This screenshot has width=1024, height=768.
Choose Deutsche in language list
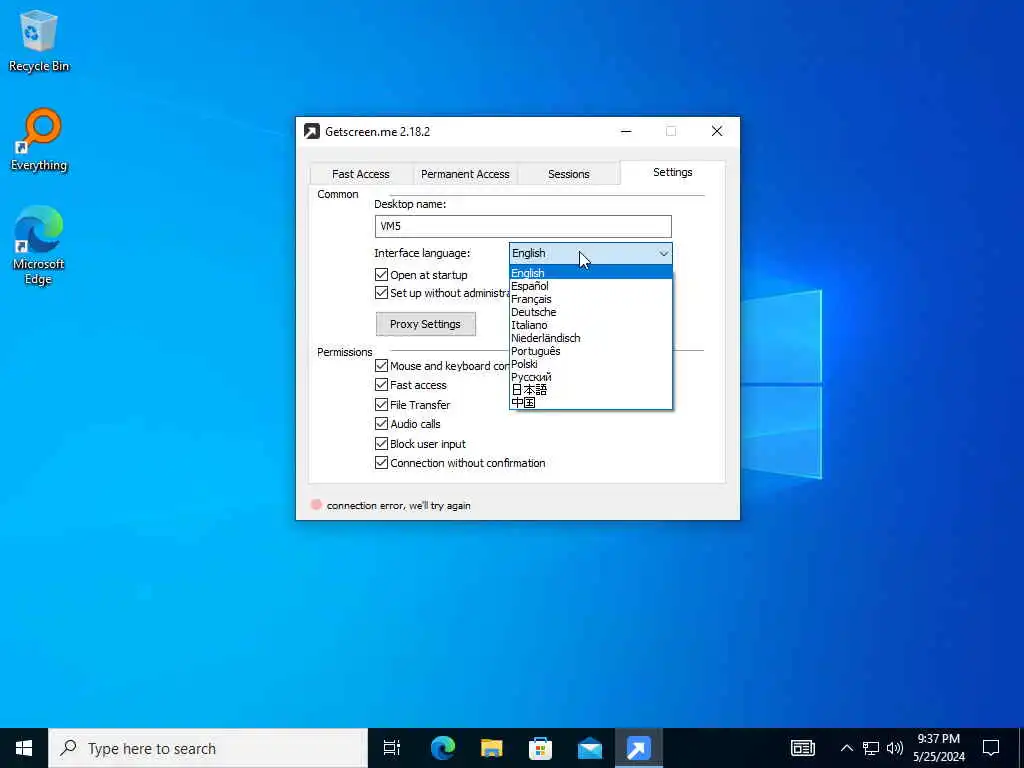pyautogui.click(x=590, y=312)
